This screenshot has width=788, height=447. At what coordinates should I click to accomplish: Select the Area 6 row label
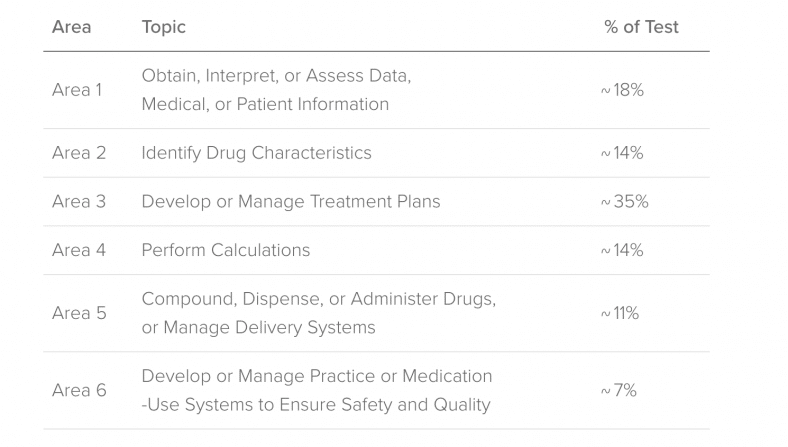tap(78, 390)
